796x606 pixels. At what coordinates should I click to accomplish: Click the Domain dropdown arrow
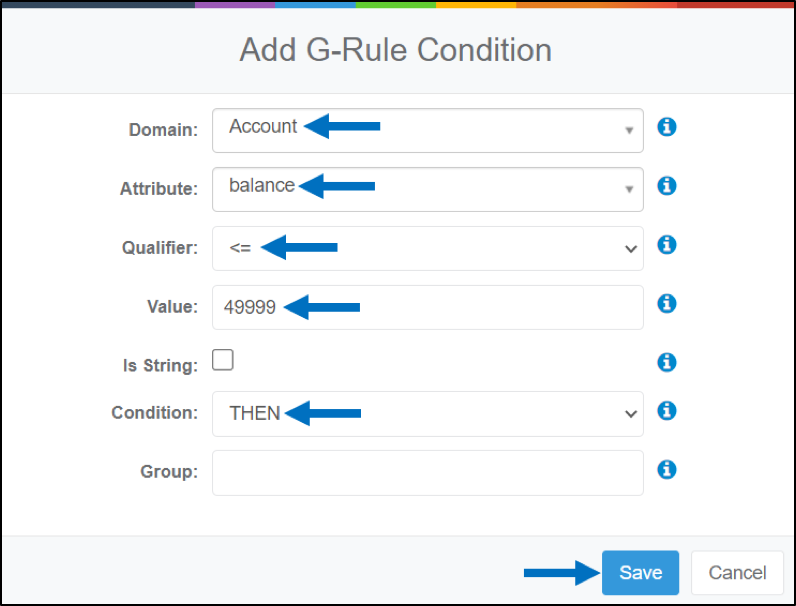[629, 130]
